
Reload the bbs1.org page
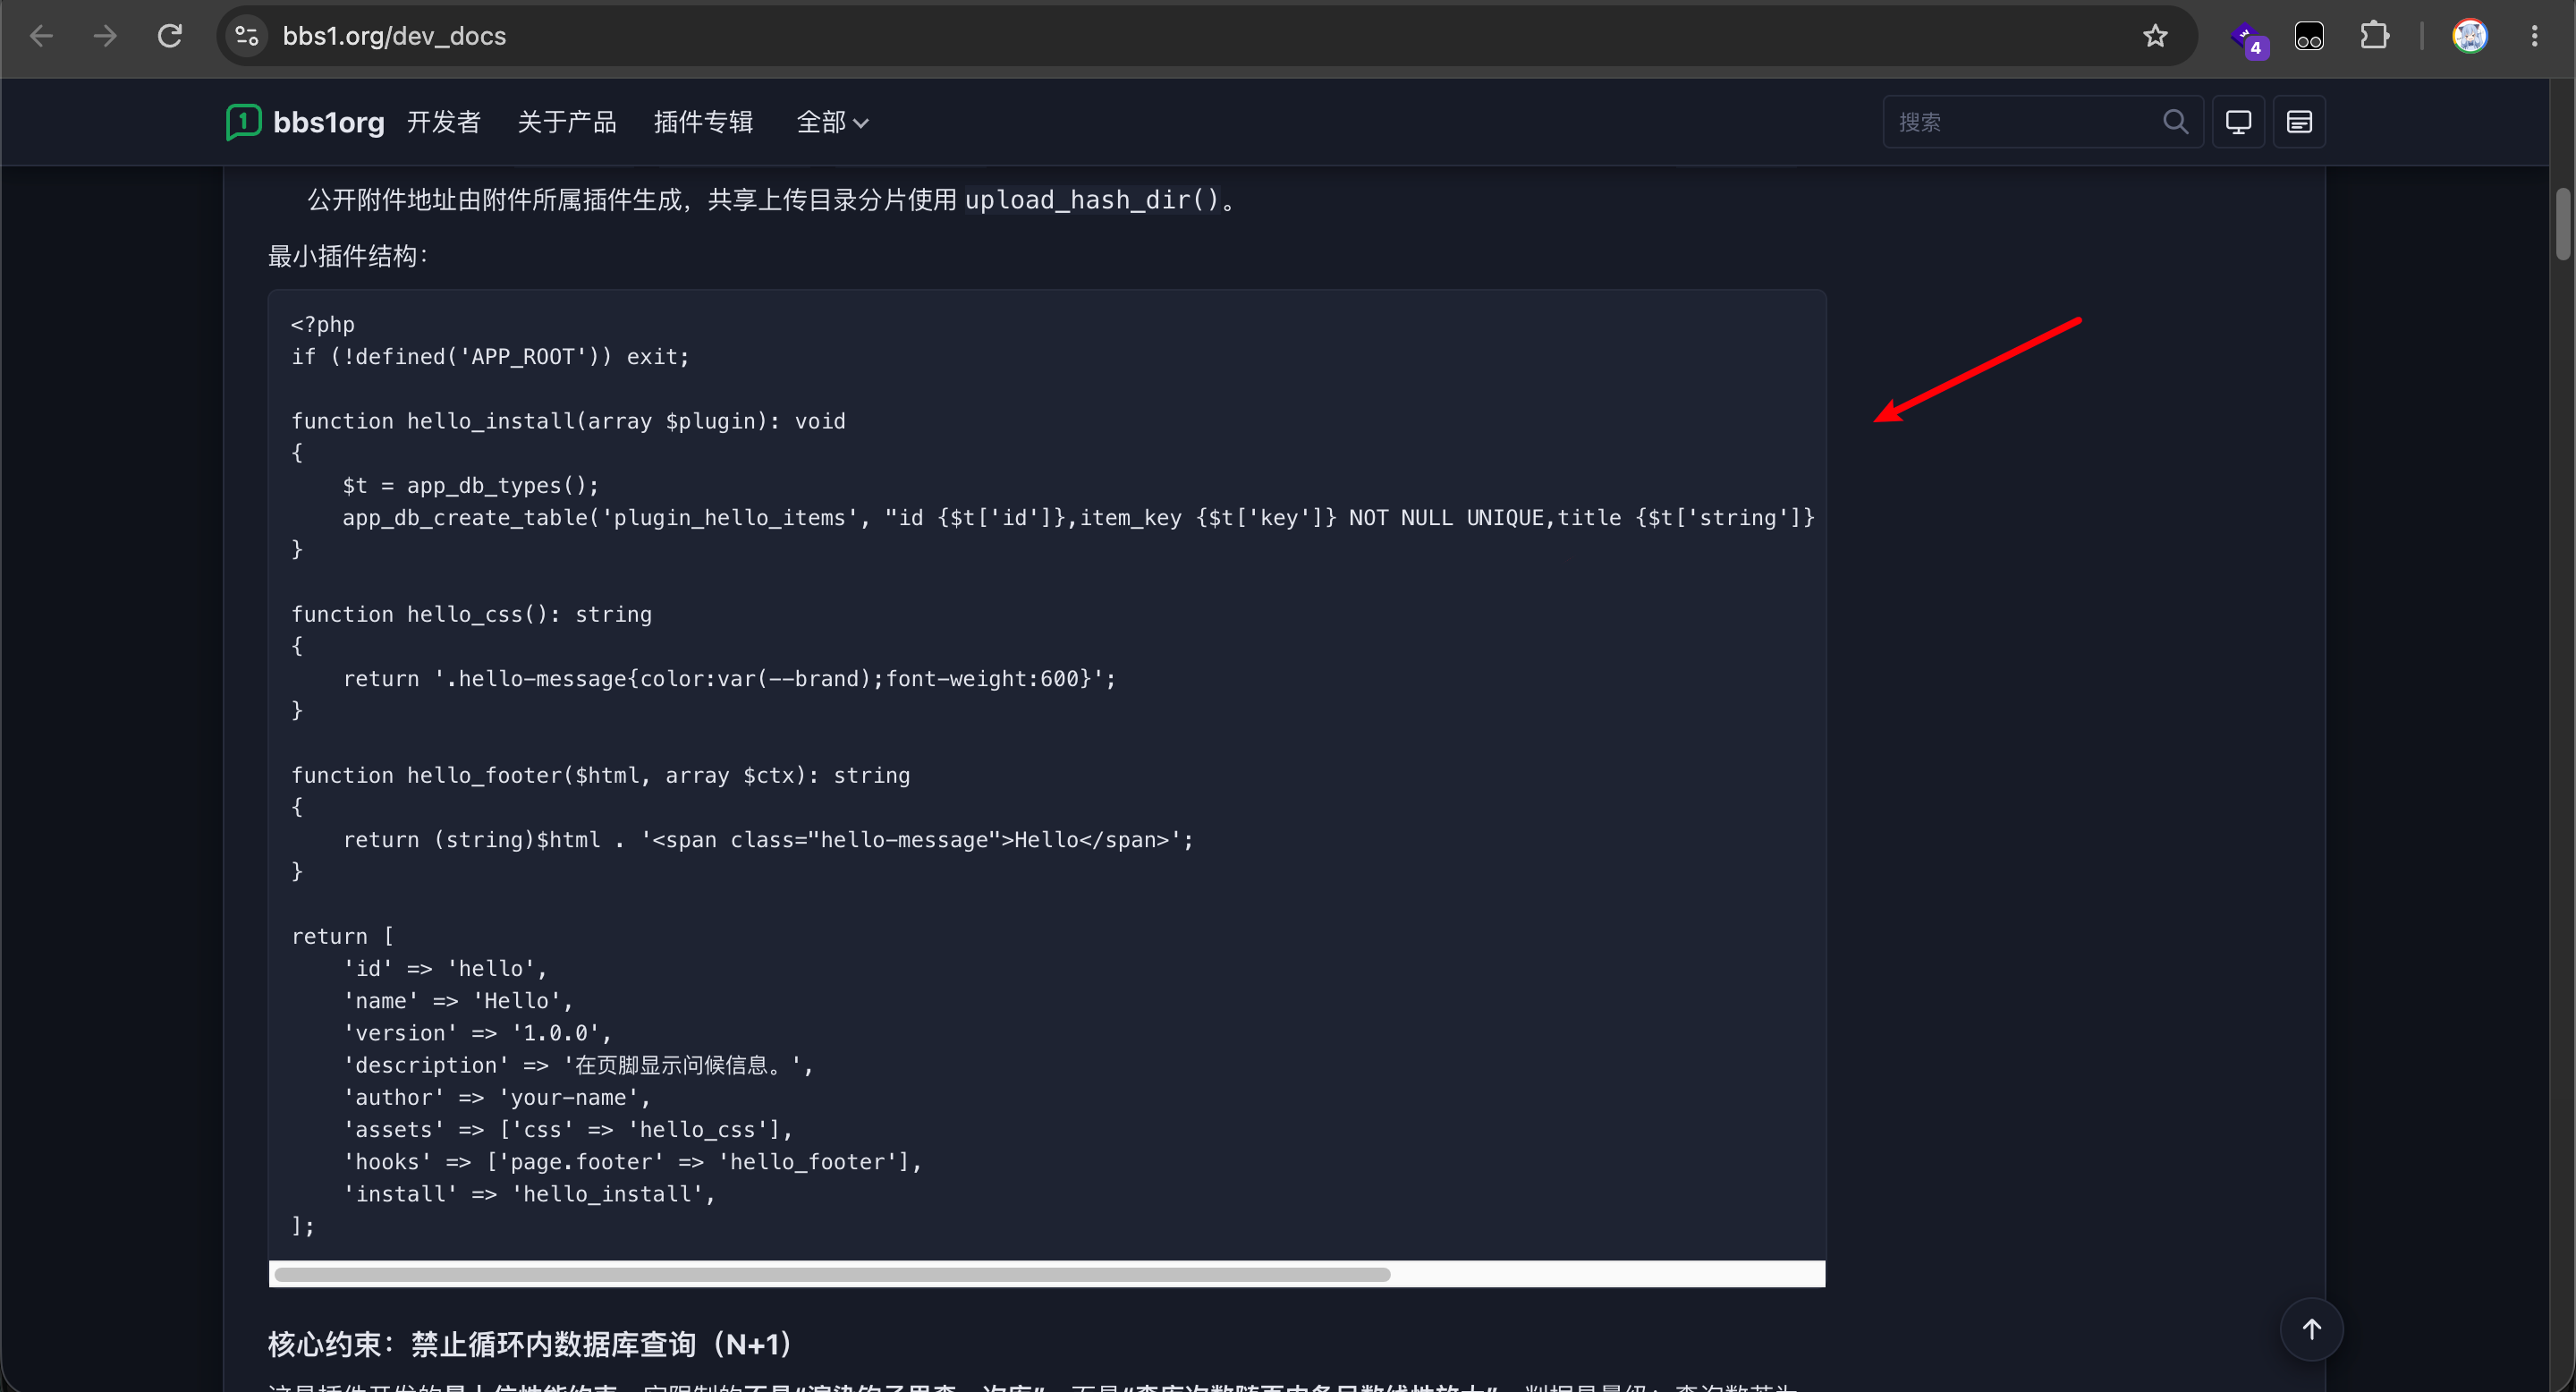(x=170, y=36)
